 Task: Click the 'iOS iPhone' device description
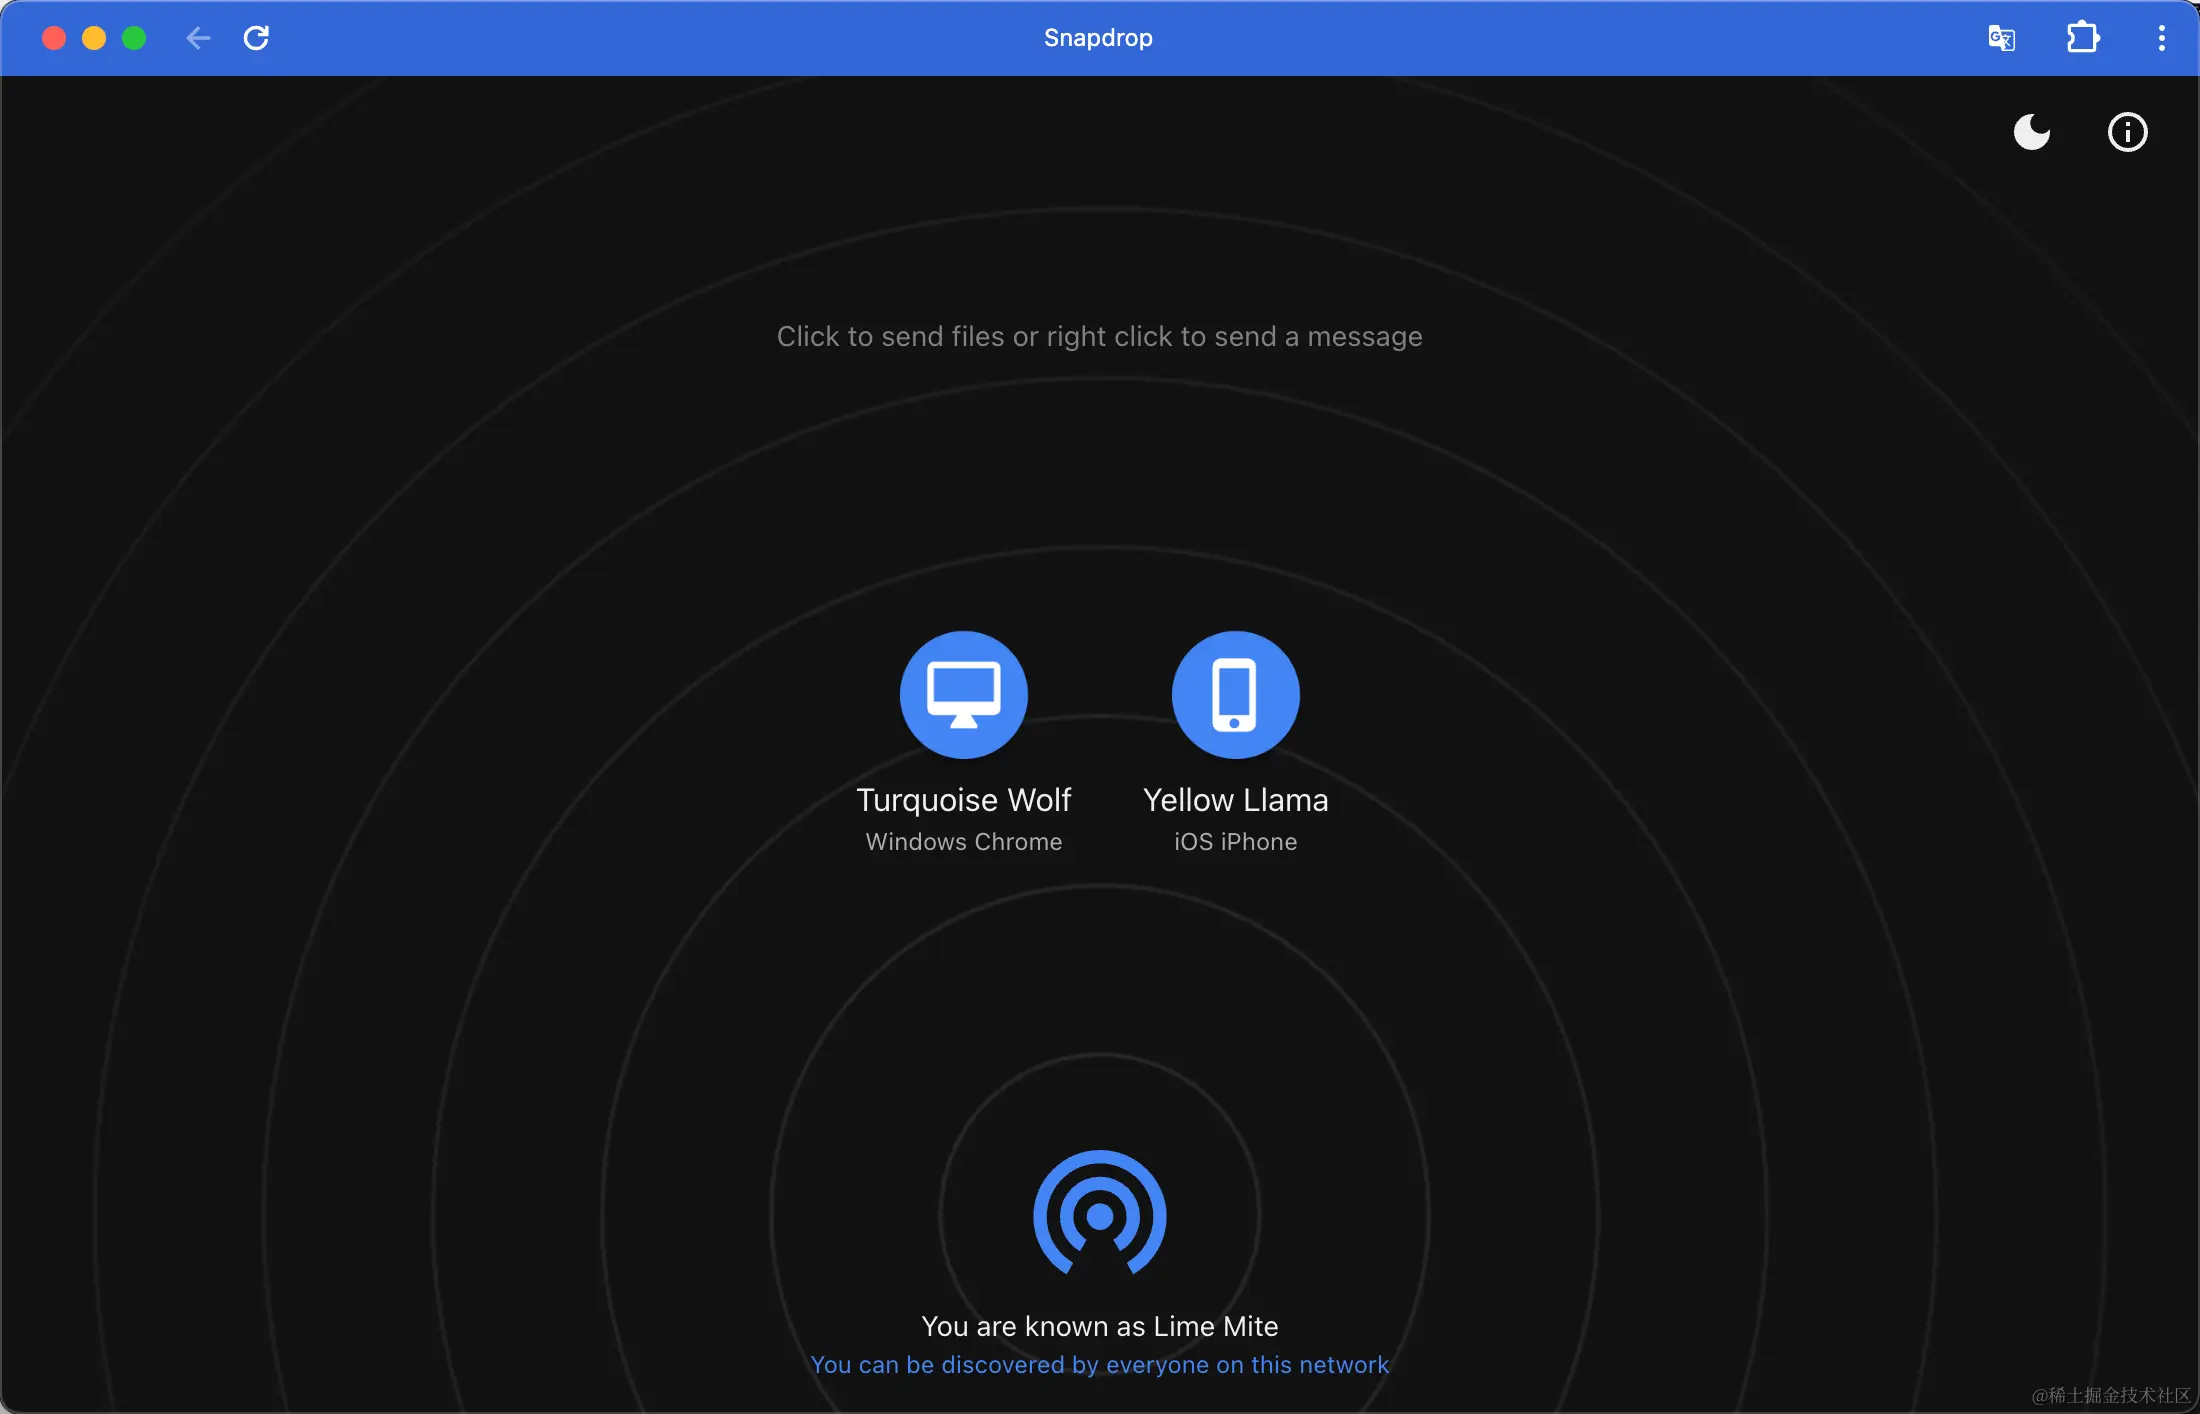pos(1235,842)
